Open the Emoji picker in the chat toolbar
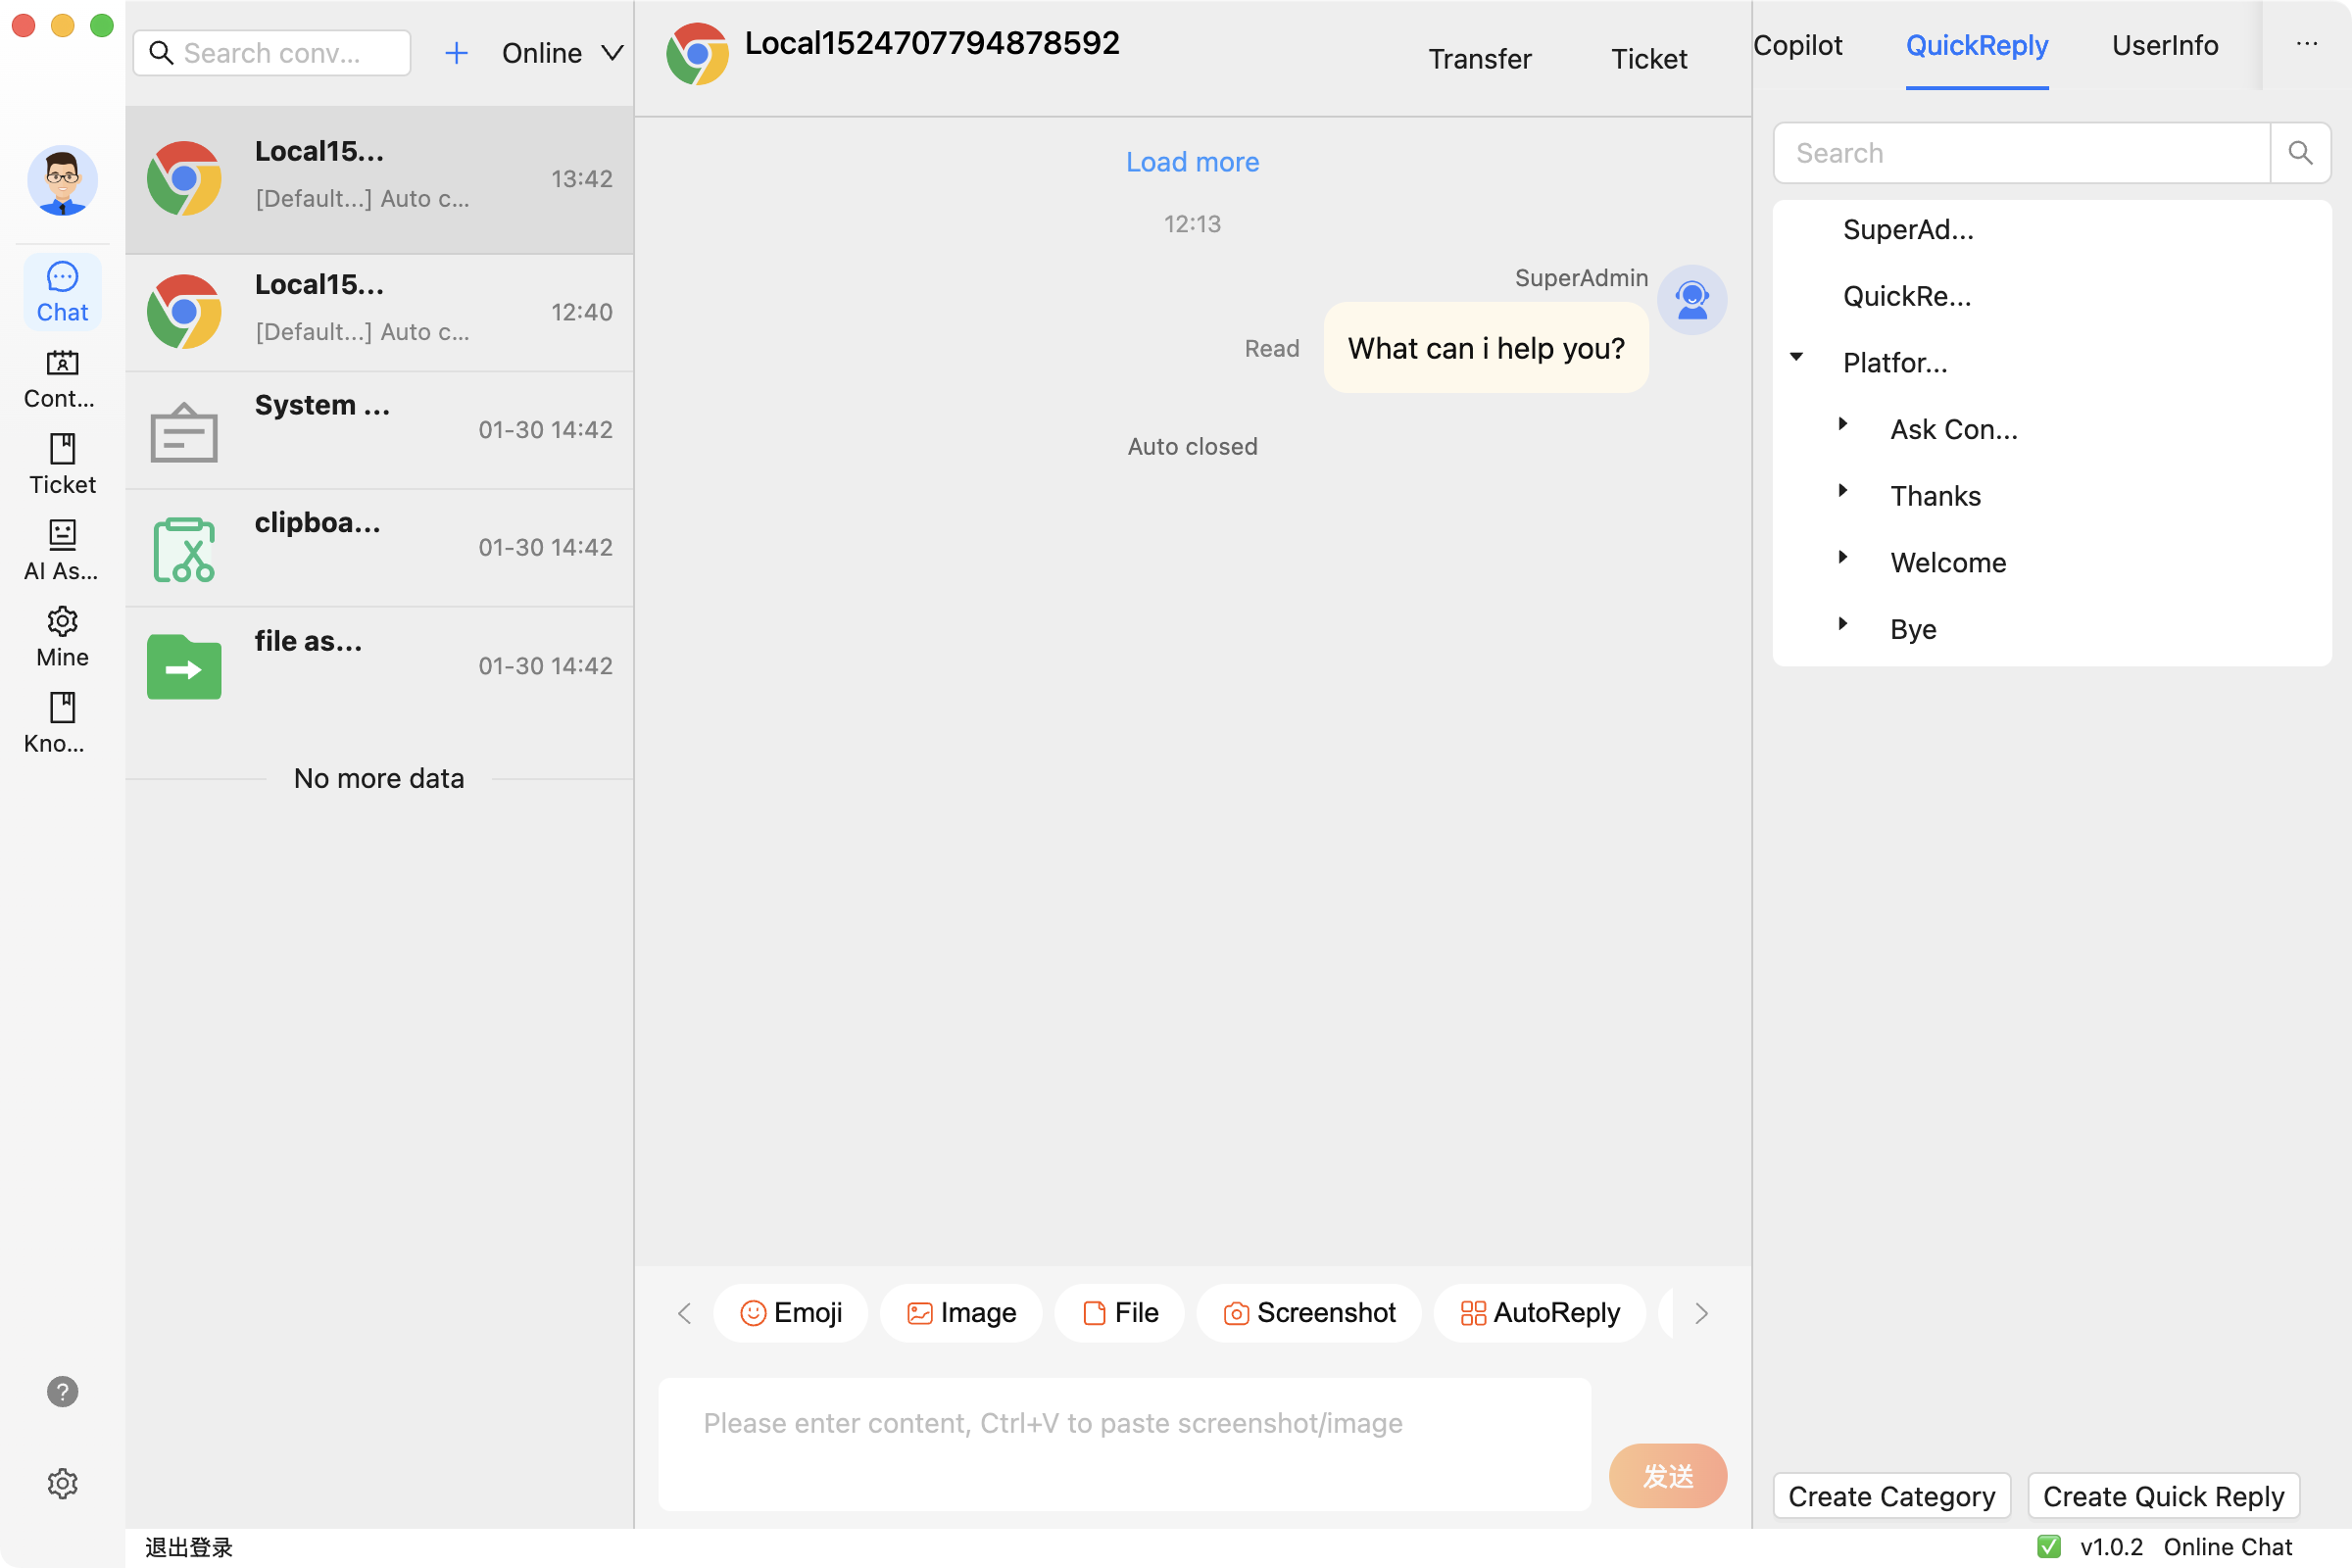The width and height of the screenshot is (2352, 1568). tap(755, 1313)
